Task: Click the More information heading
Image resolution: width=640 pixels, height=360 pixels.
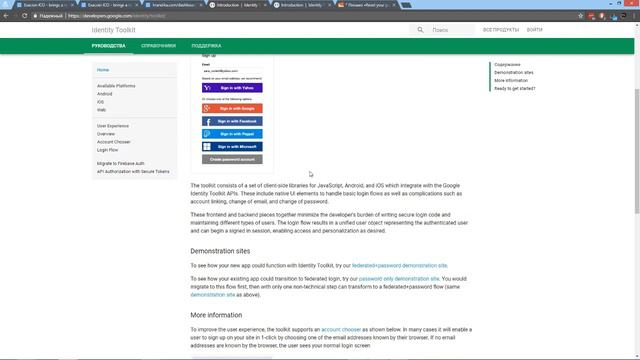Action: [216, 315]
